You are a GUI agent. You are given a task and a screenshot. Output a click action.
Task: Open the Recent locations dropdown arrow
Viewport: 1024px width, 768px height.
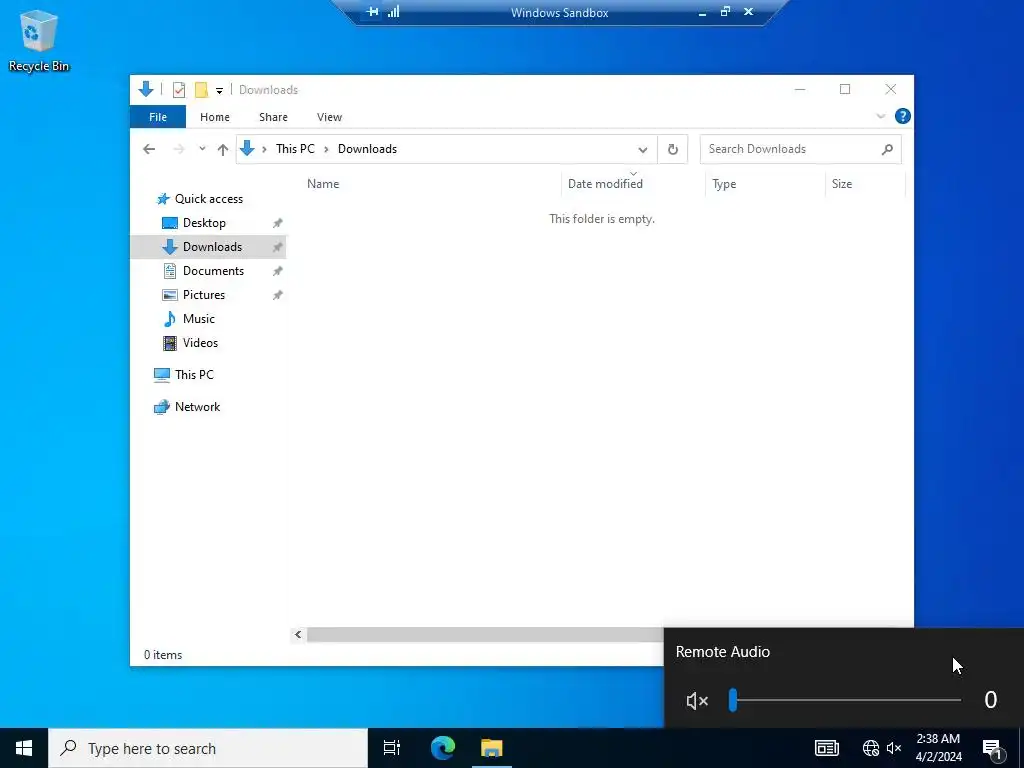[202, 149]
